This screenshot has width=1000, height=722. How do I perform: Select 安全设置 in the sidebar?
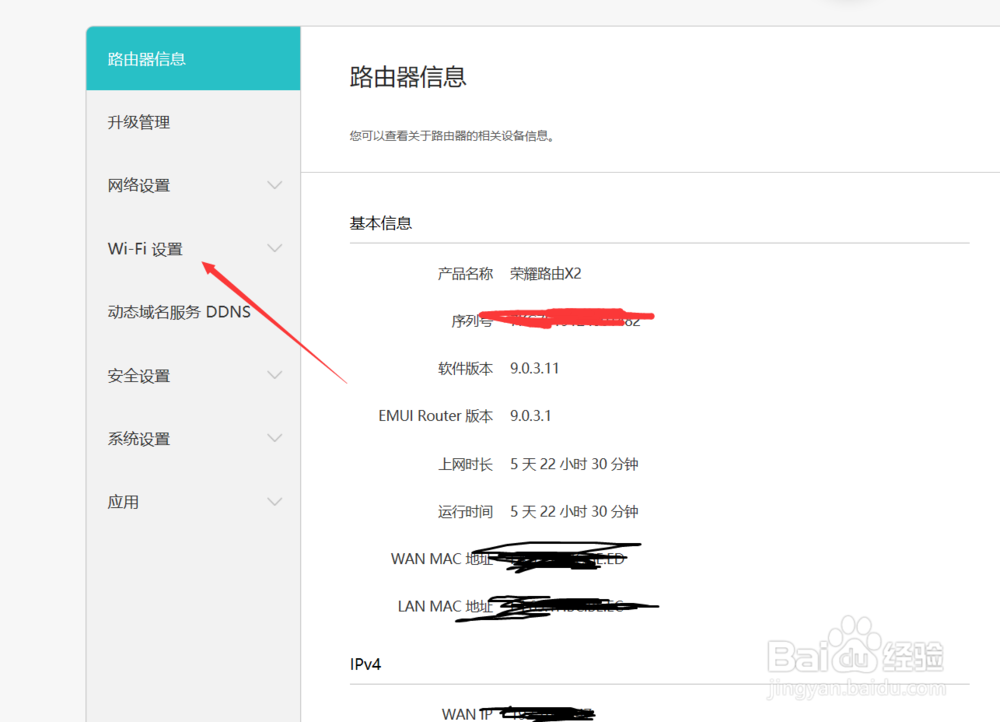point(193,375)
